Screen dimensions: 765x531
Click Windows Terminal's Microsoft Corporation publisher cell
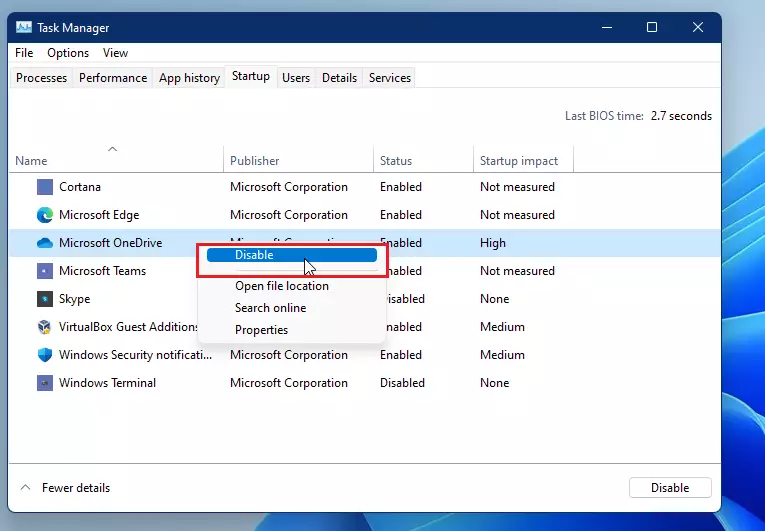coord(289,383)
